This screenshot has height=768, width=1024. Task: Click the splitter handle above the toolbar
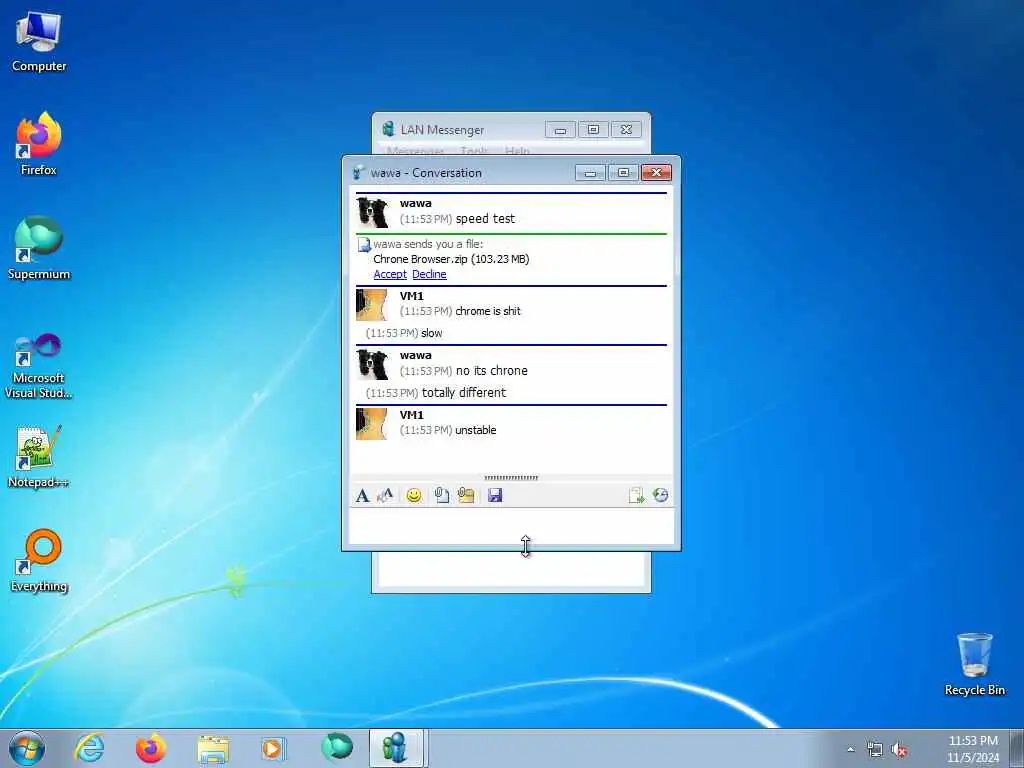[511, 478]
